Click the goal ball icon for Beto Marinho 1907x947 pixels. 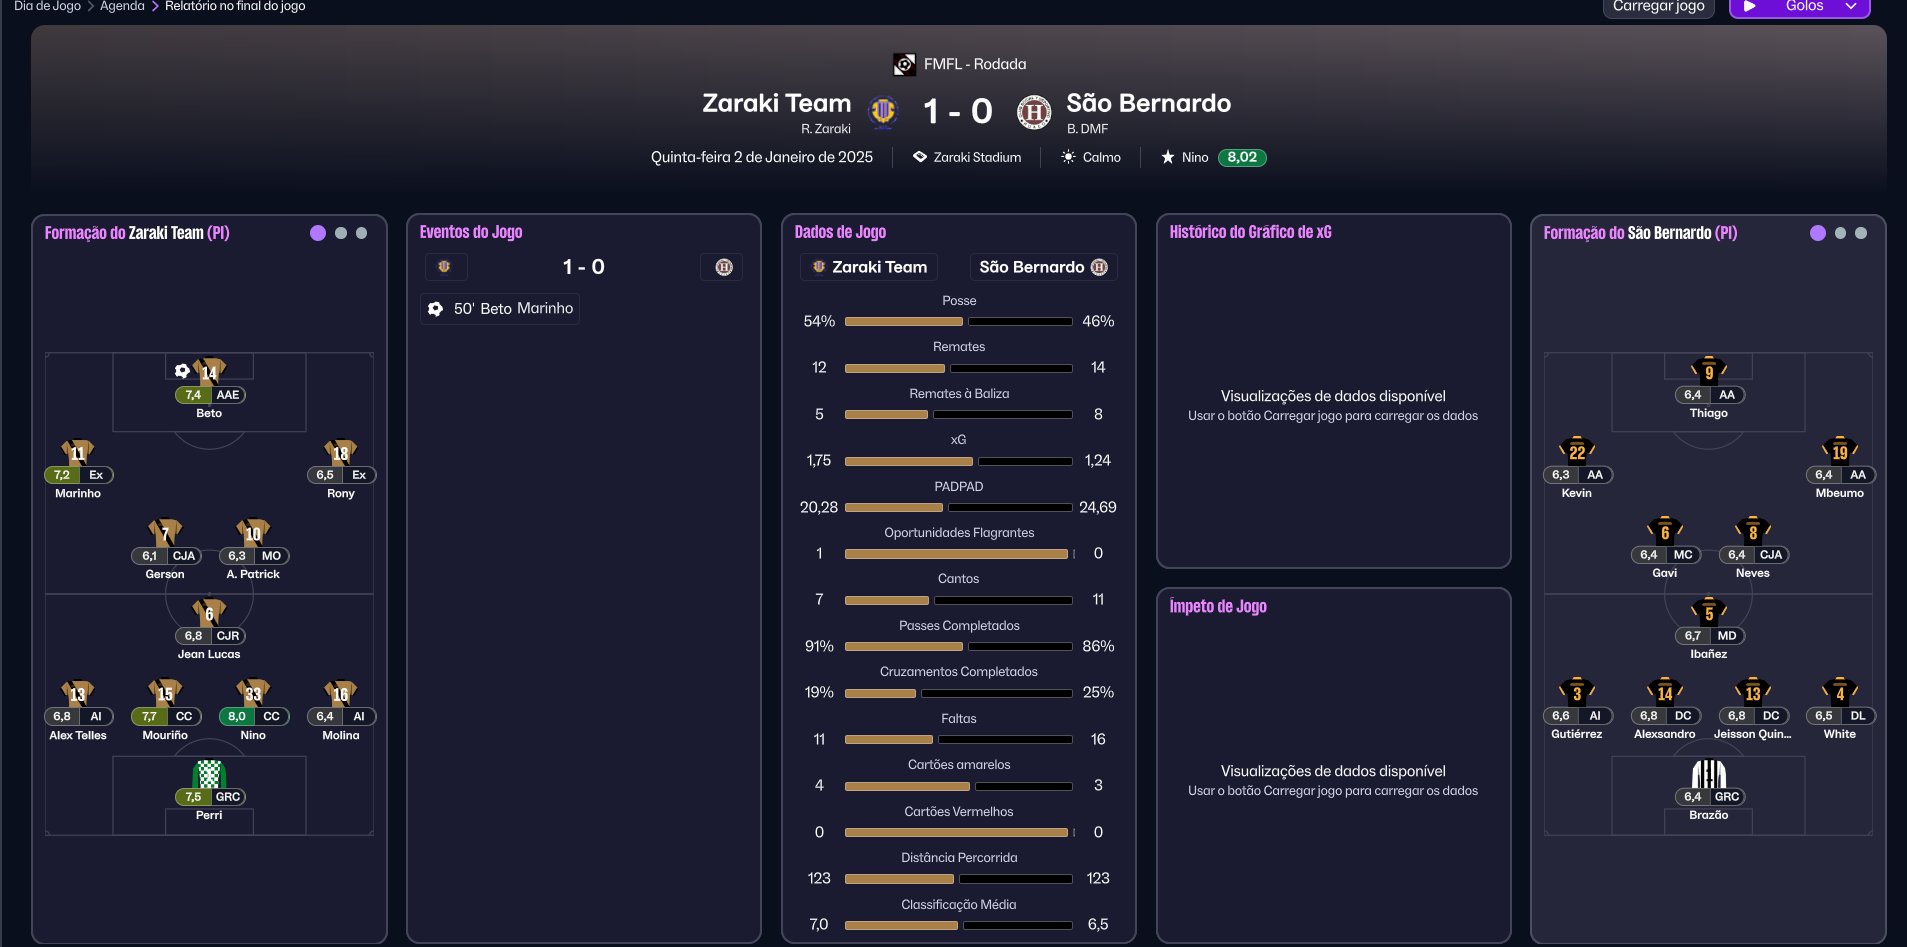pyautogui.click(x=436, y=309)
